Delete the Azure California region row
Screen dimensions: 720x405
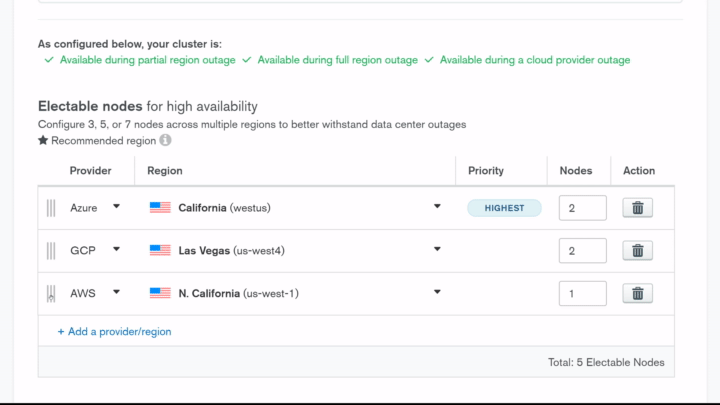(x=637, y=208)
